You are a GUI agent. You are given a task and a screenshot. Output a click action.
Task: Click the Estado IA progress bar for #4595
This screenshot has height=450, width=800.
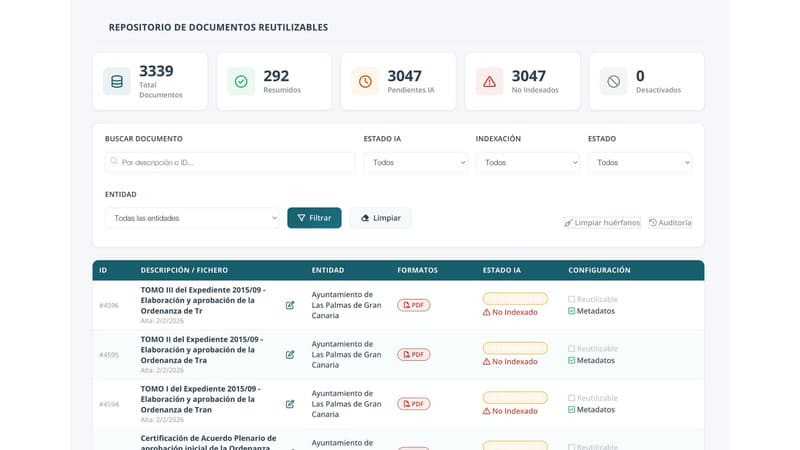click(x=515, y=348)
